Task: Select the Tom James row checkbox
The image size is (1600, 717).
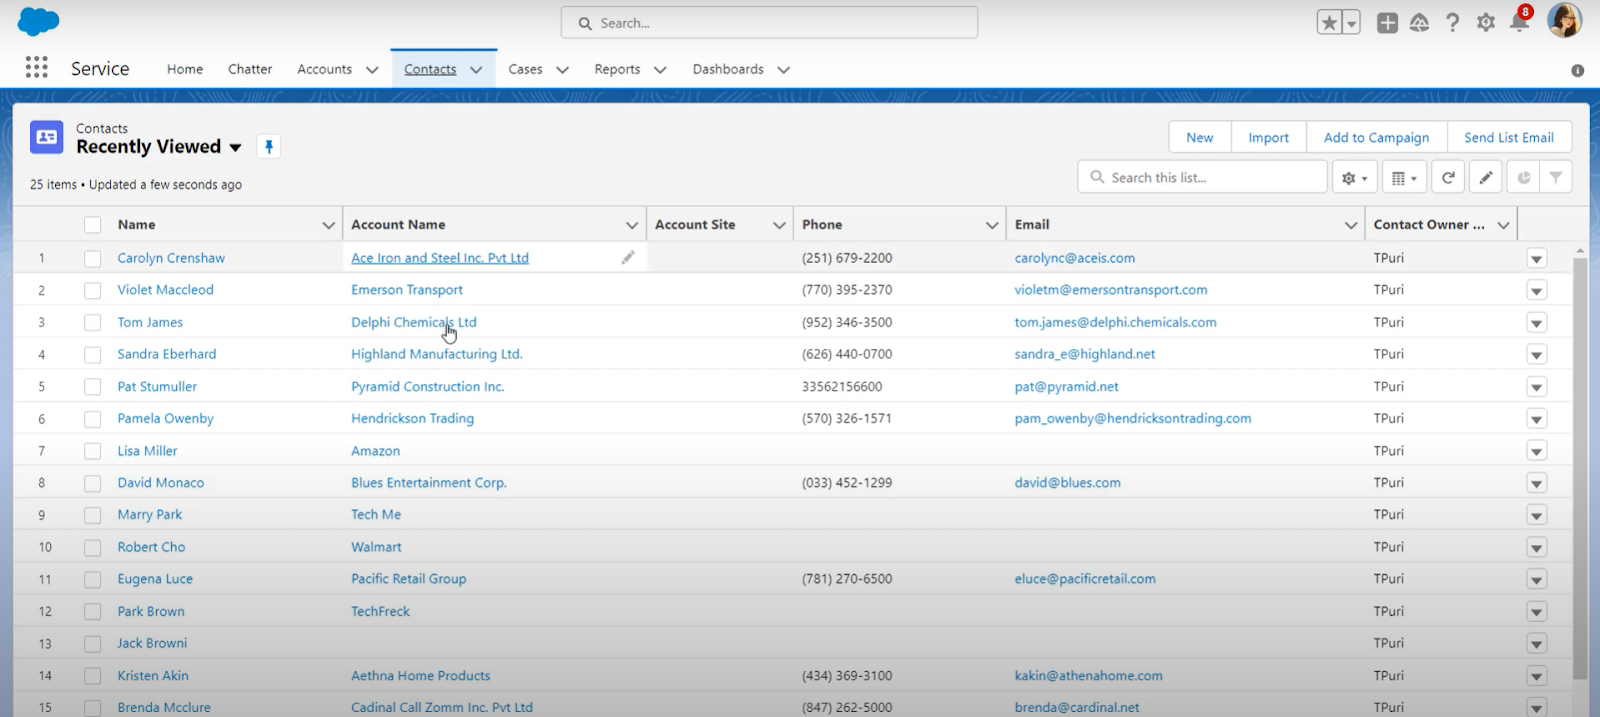Action: pyautogui.click(x=93, y=322)
